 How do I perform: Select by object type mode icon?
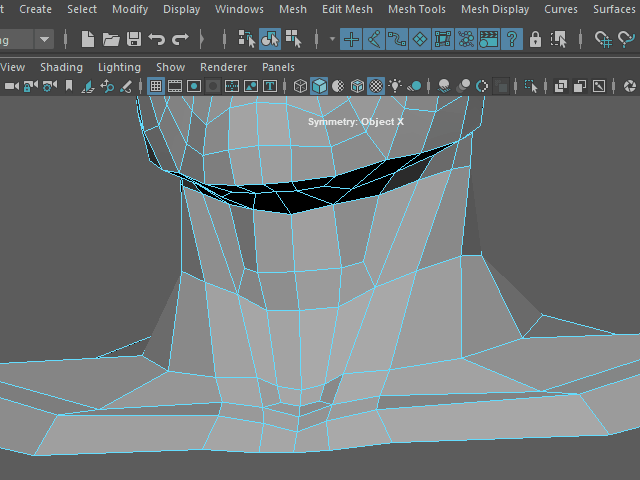point(270,40)
